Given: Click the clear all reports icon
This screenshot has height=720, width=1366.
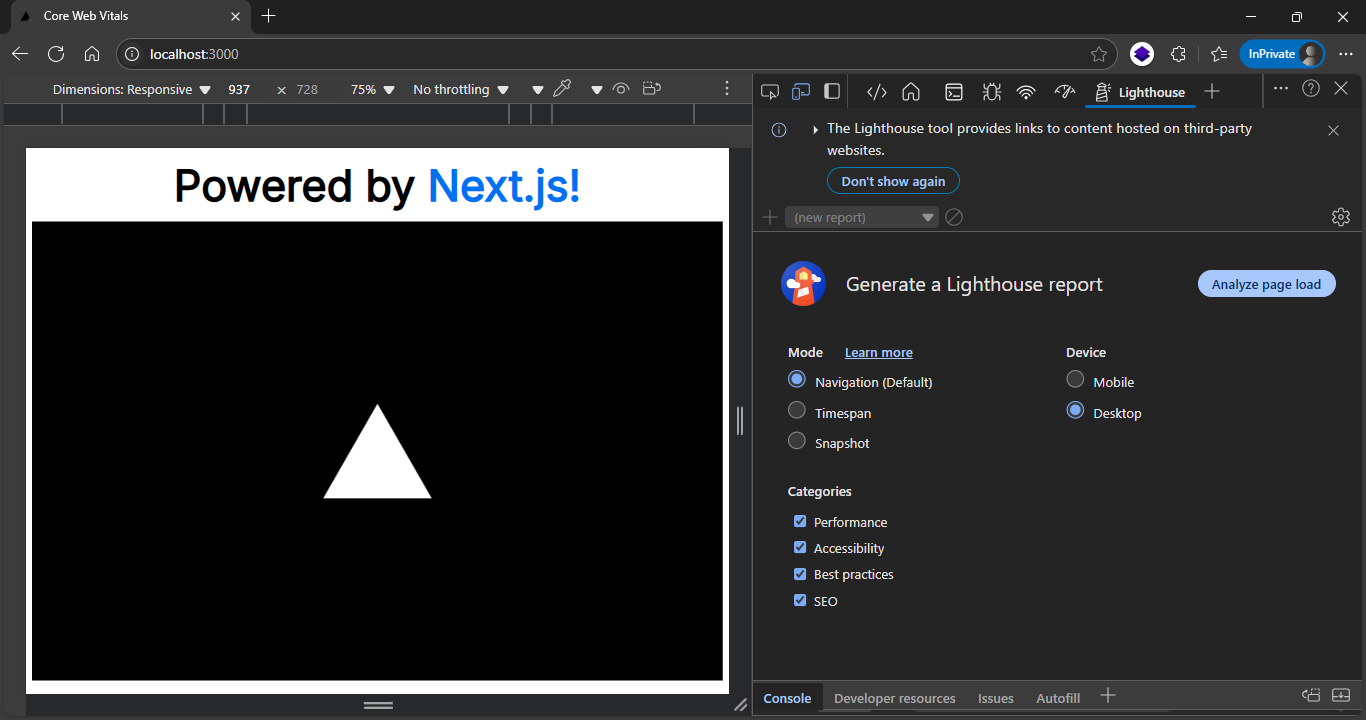Looking at the screenshot, I should click(x=954, y=217).
